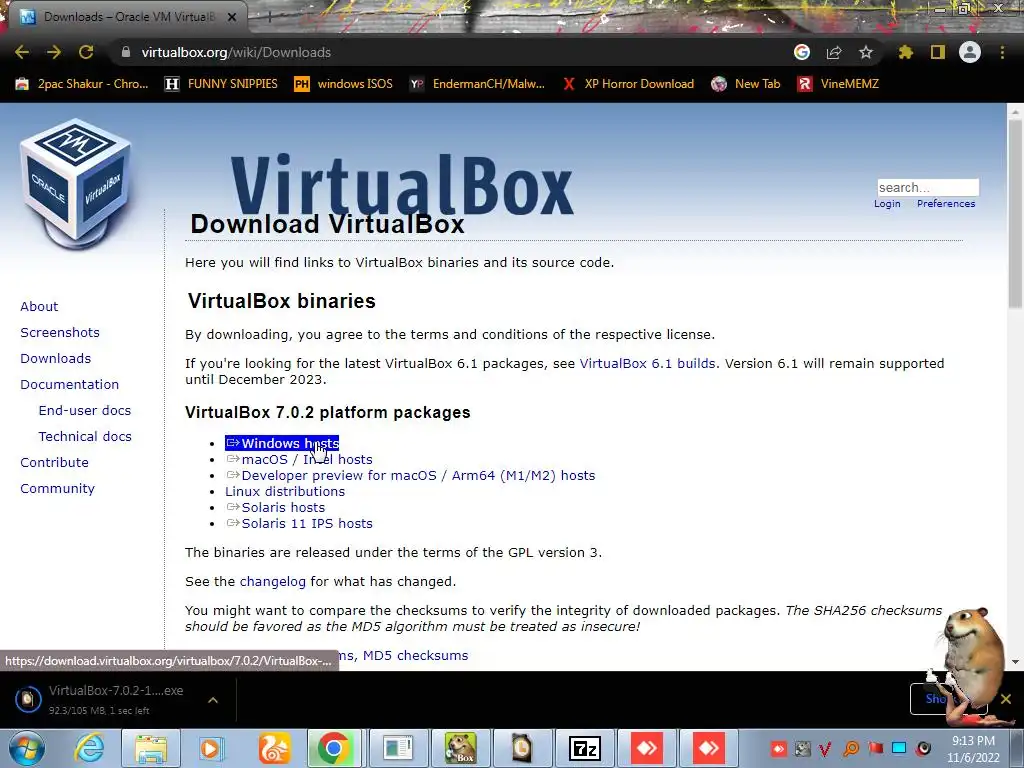Download the Windows hosts package
Screen dimensions: 1024x768
pyautogui.click(x=282, y=443)
